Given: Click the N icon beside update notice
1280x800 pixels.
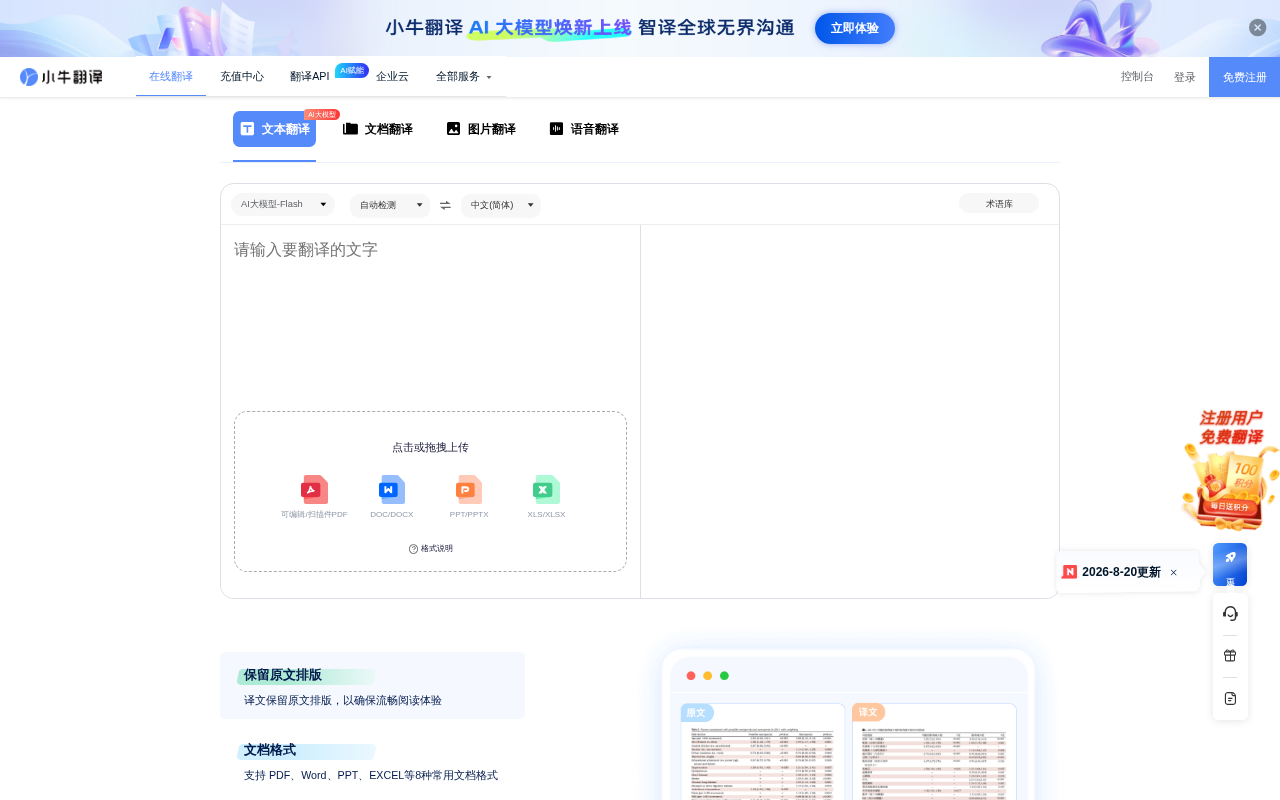Looking at the screenshot, I should [x=1070, y=572].
